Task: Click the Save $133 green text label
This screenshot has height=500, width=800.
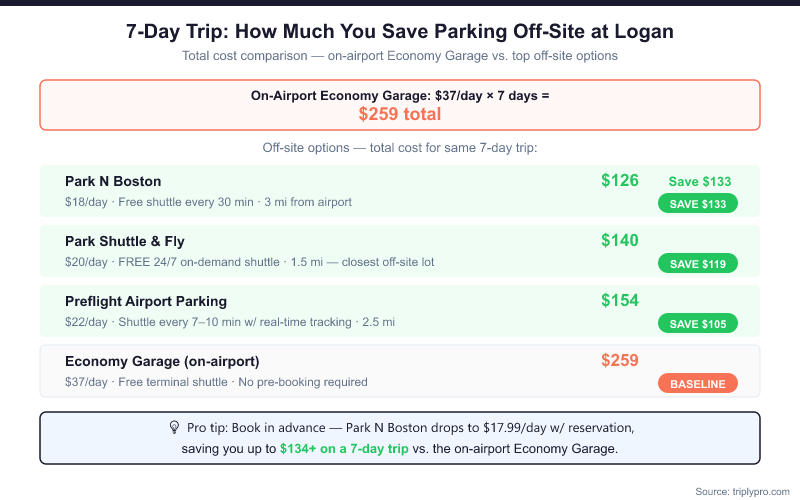Action: (699, 182)
